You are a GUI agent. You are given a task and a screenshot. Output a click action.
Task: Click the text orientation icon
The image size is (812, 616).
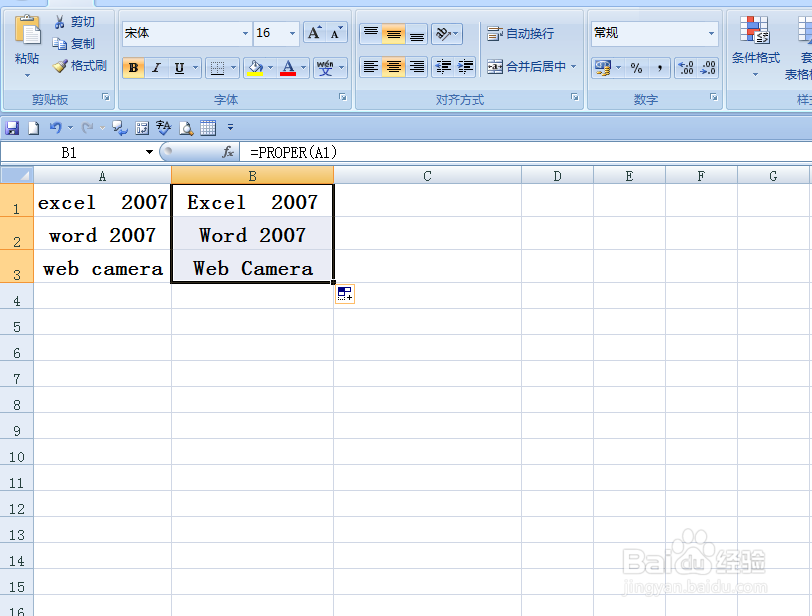pyautogui.click(x=446, y=34)
